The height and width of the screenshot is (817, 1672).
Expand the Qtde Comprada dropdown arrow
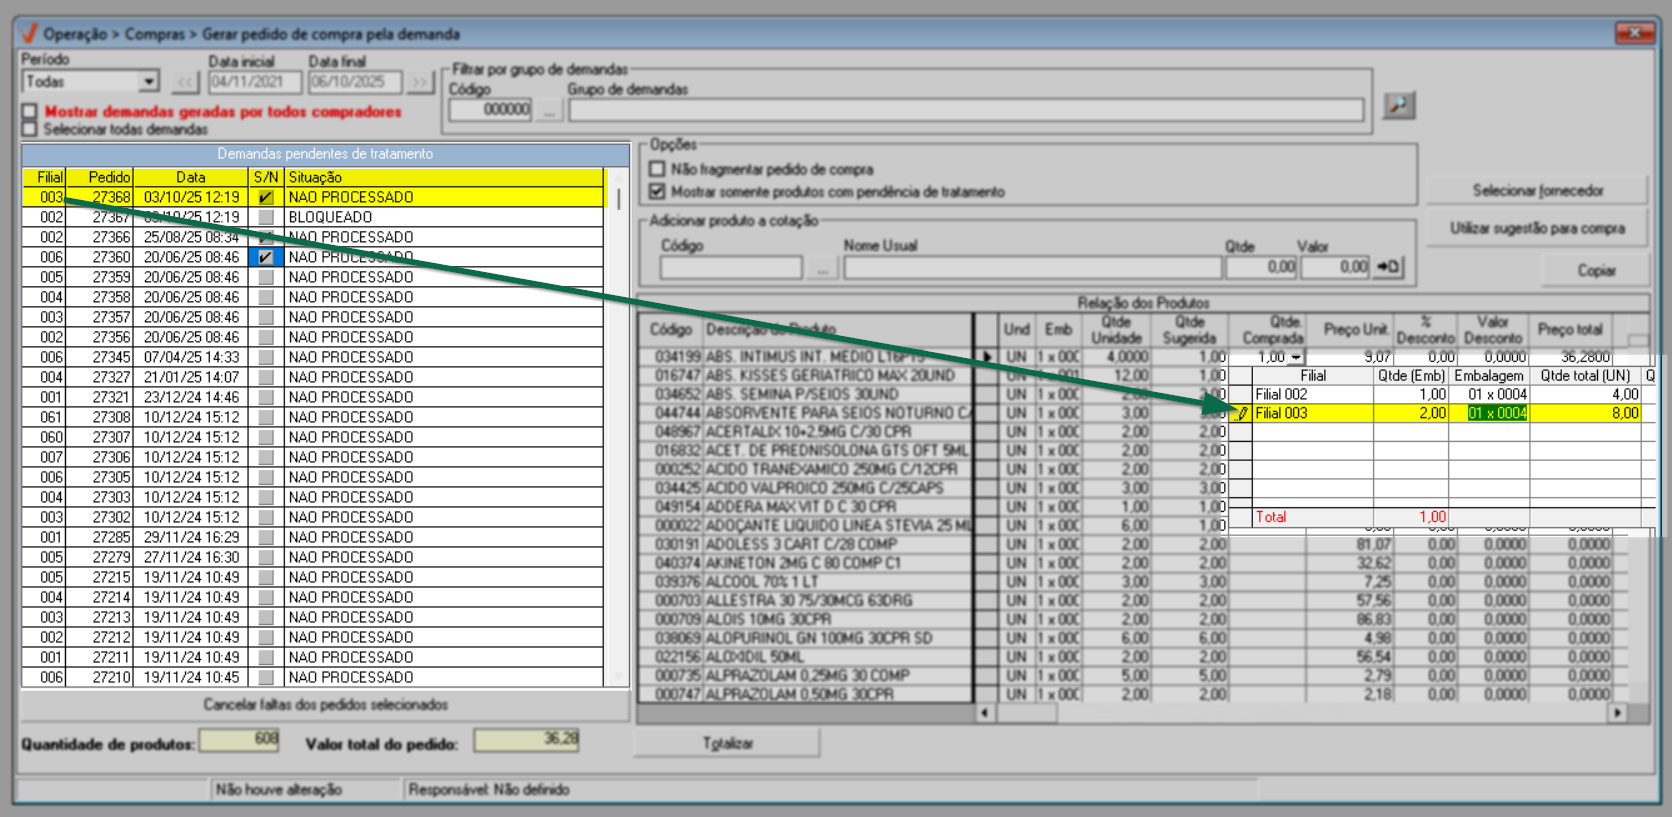coord(1296,357)
